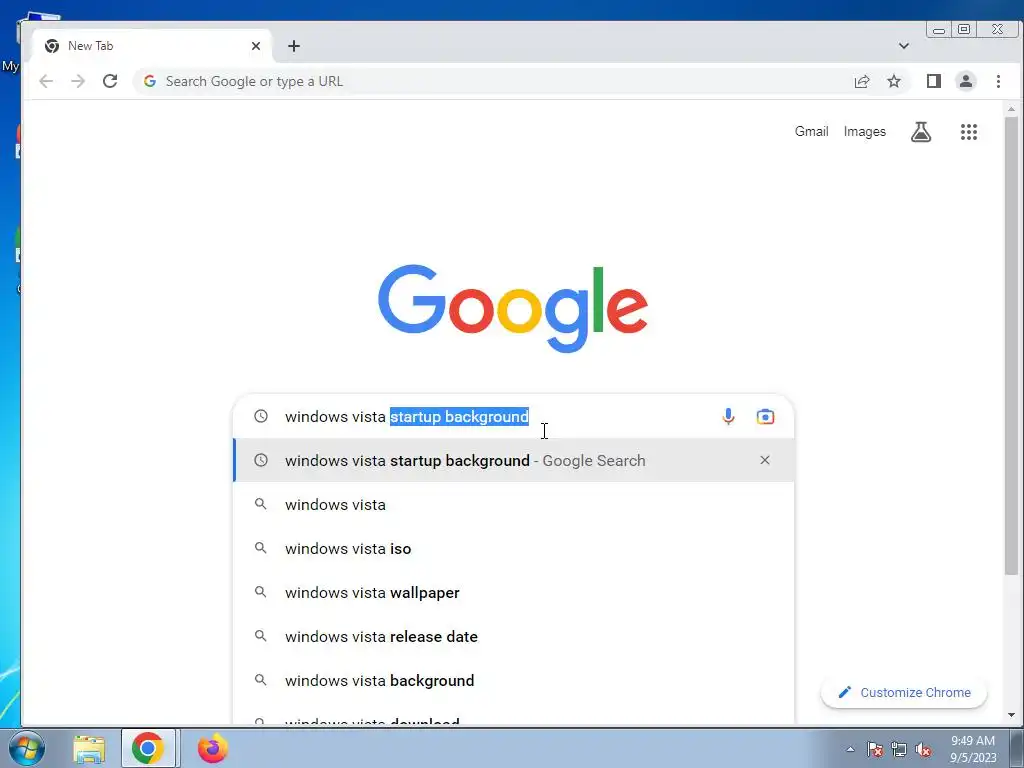Open Gmail link
This screenshot has height=768, width=1024.
(811, 131)
